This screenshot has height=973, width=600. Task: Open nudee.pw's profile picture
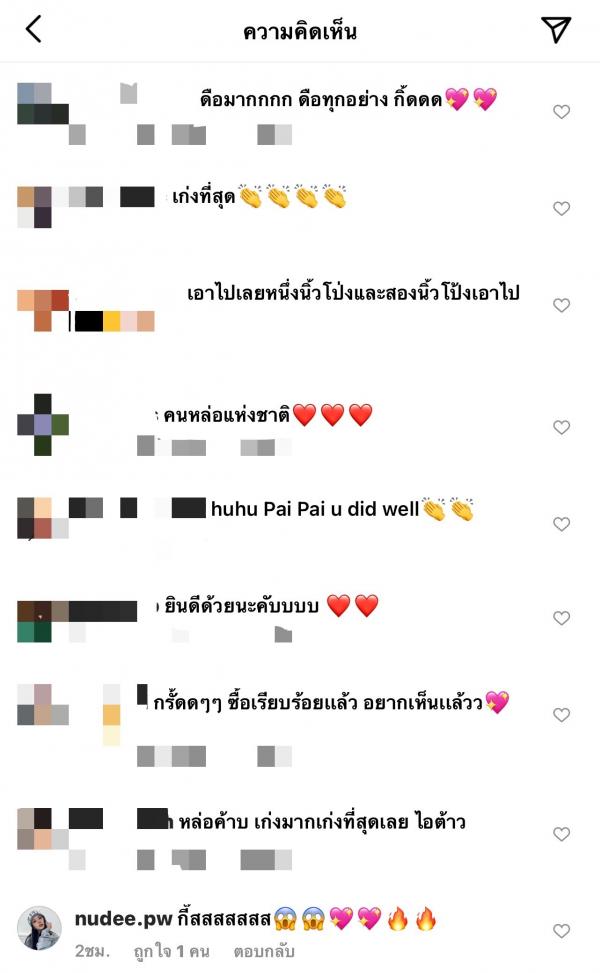click(x=38, y=928)
